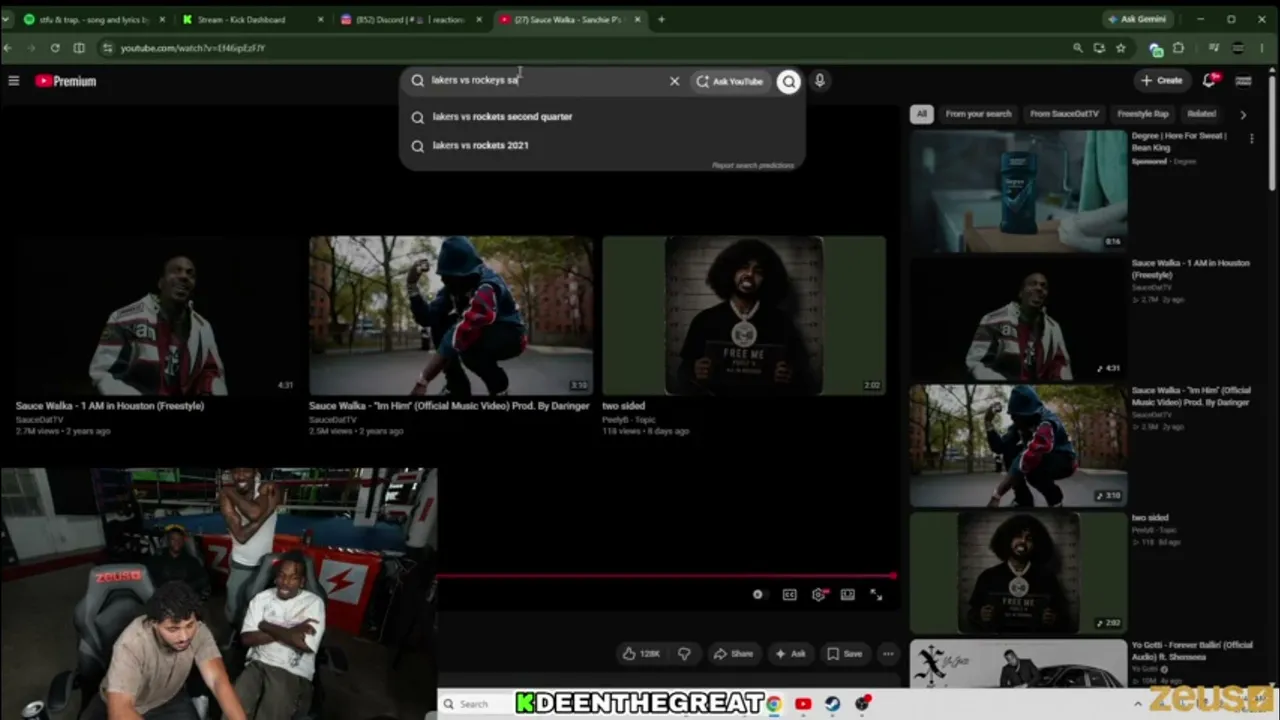Open Ask YouTube assistant
This screenshot has height=720, width=1280.
click(730, 81)
